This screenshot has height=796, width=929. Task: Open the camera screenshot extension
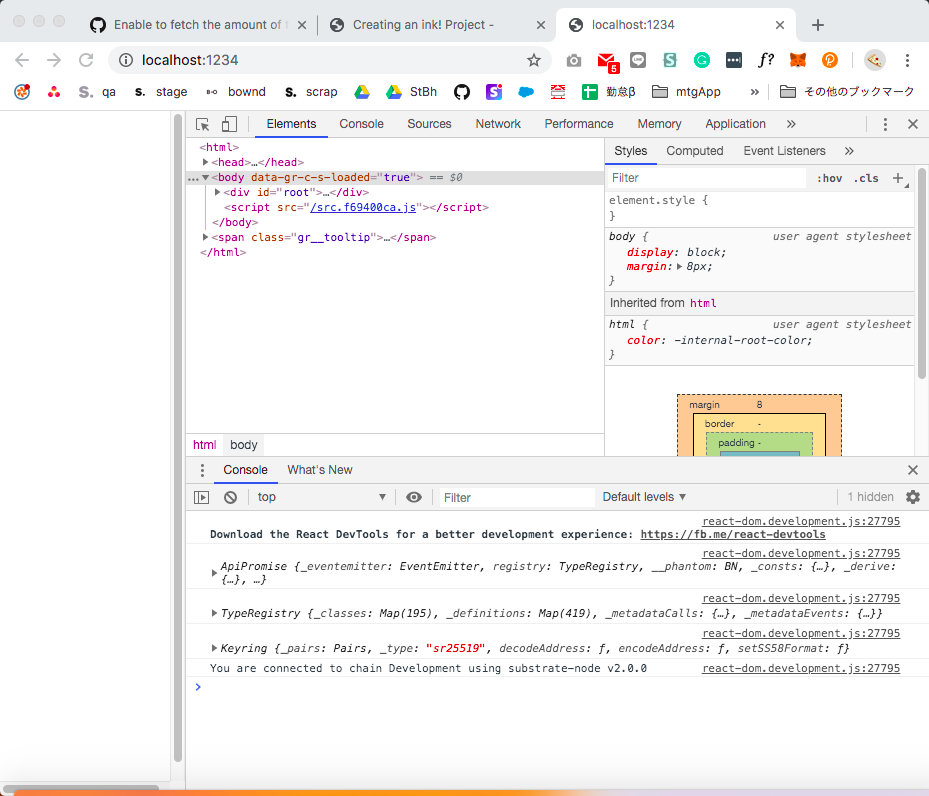point(574,60)
